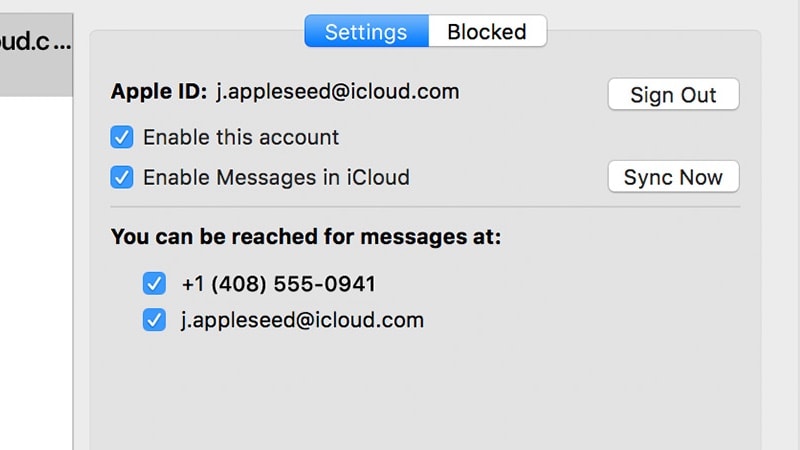The width and height of the screenshot is (800, 450).
Task: Switch to the Blocked tab
Action: pos(487,32)
